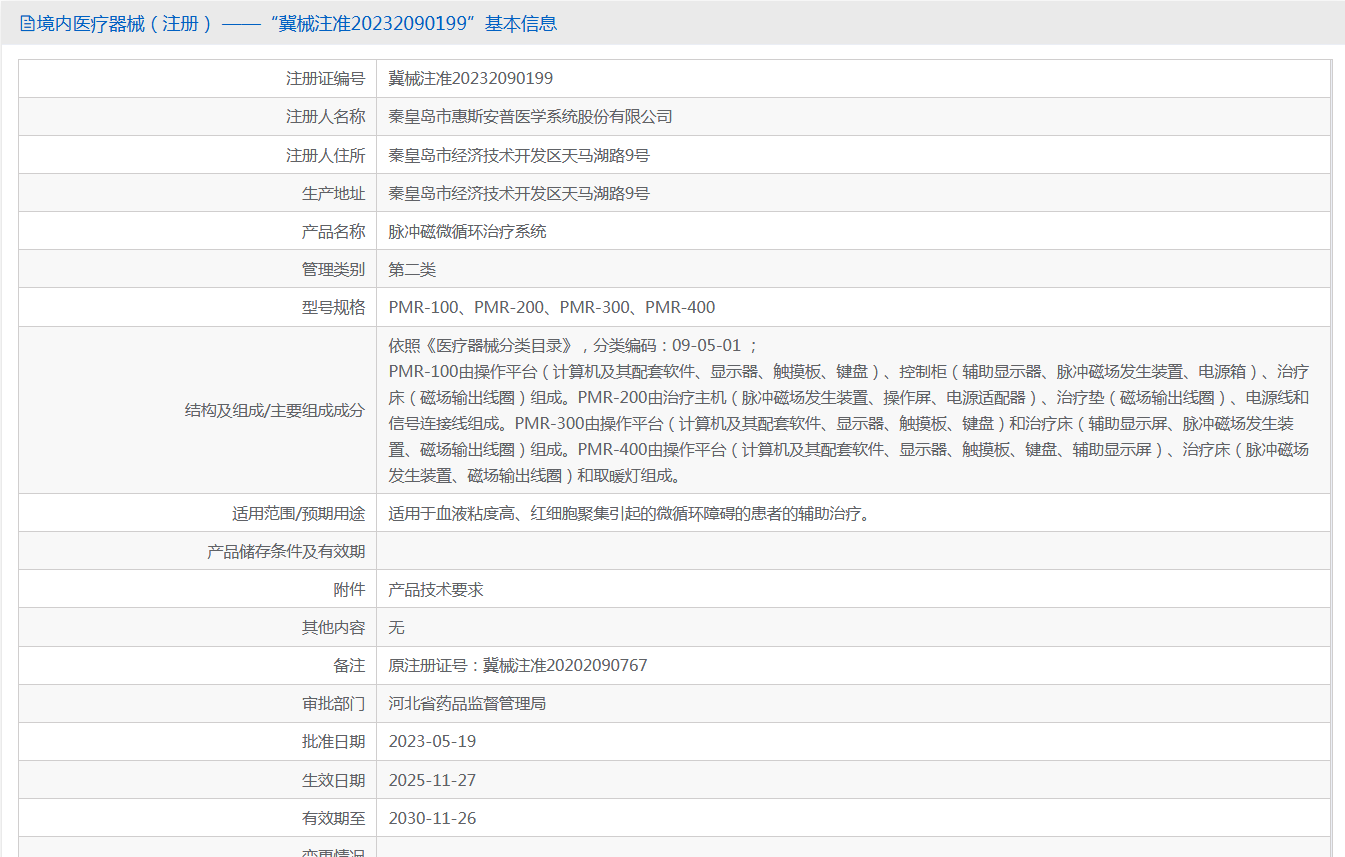Click the label 产品储存条件及有效期

pyautogui.click(x=286, y=551)
